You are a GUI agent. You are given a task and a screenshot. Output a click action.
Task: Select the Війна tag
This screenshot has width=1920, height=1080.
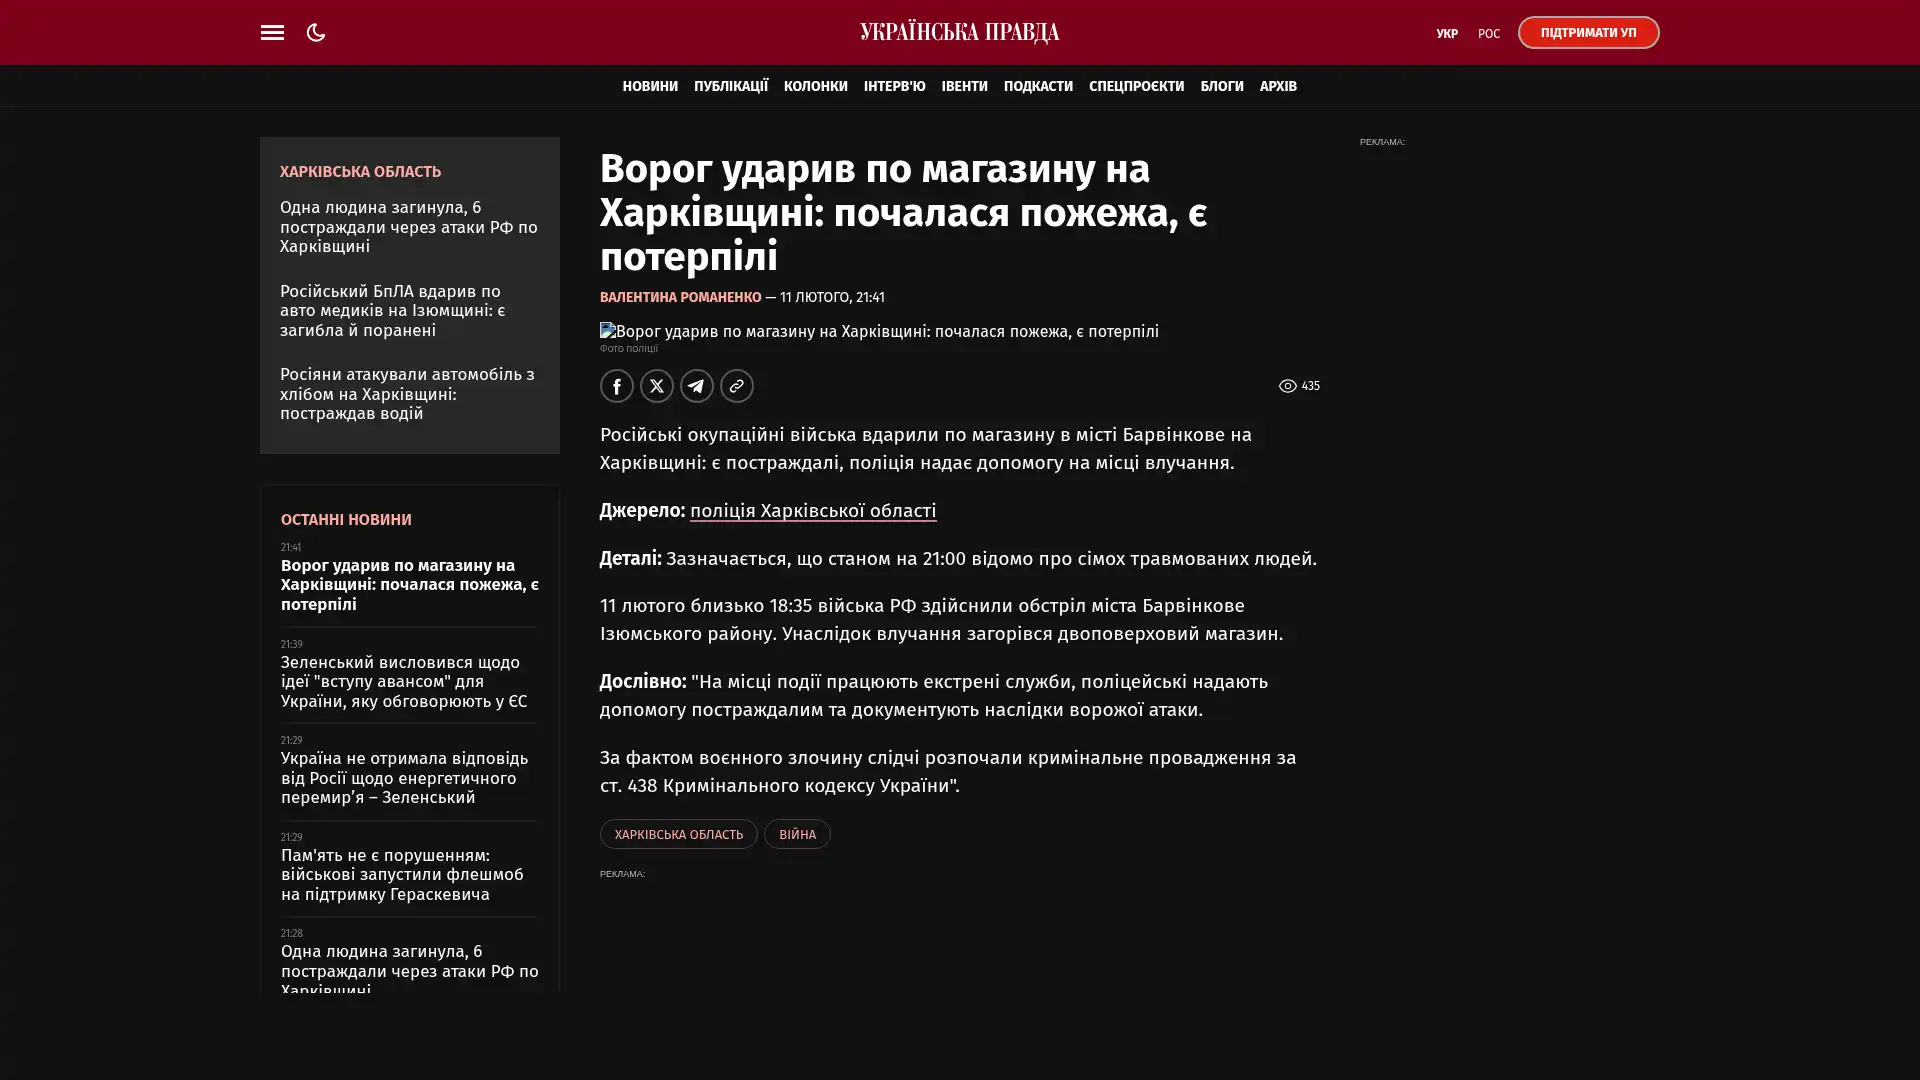(796, 834)
